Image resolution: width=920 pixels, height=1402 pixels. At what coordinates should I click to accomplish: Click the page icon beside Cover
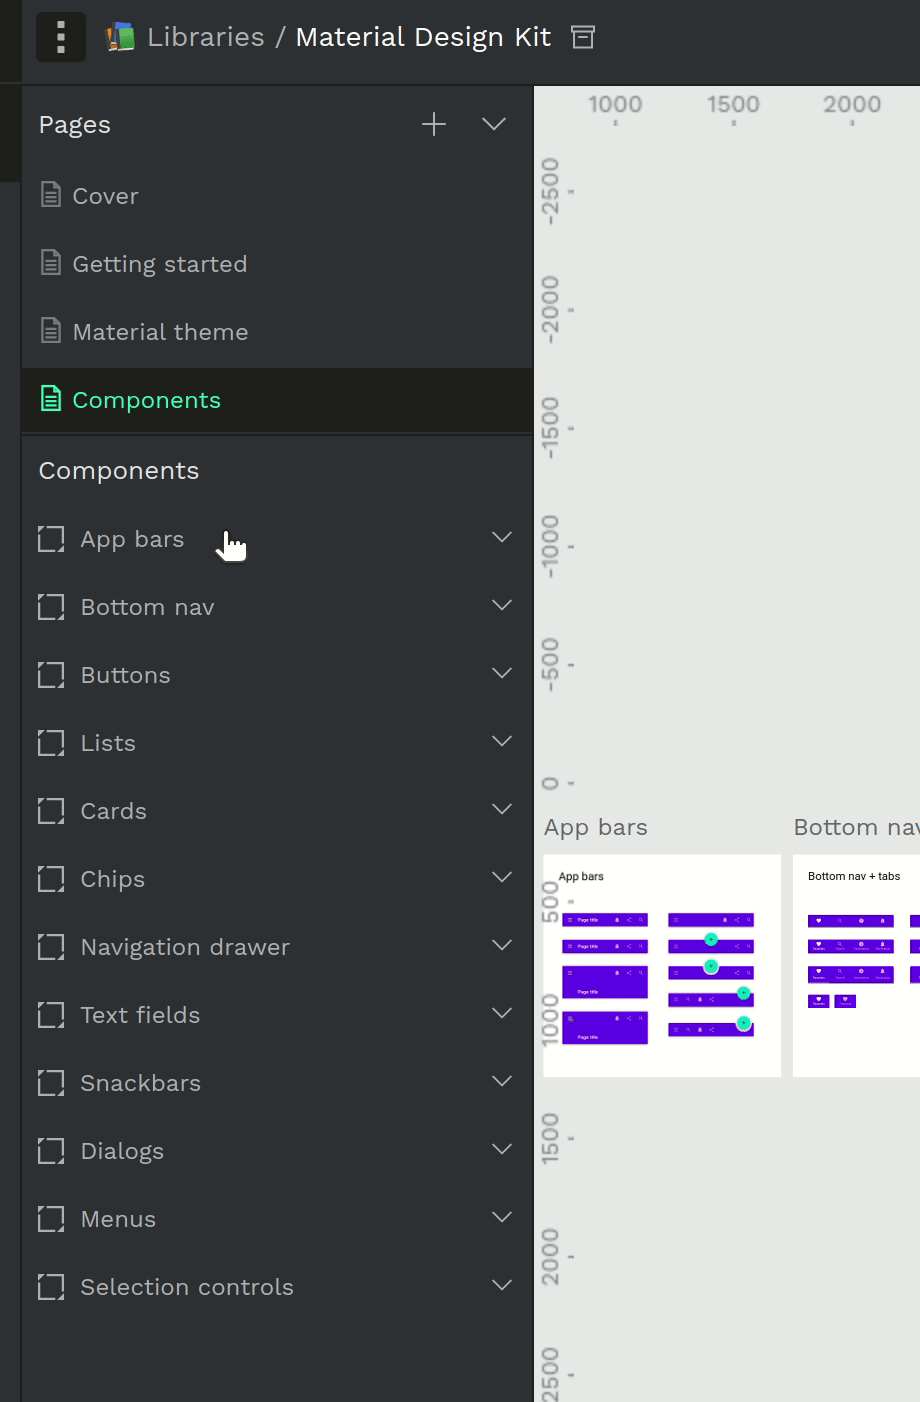tap(50, 194)
